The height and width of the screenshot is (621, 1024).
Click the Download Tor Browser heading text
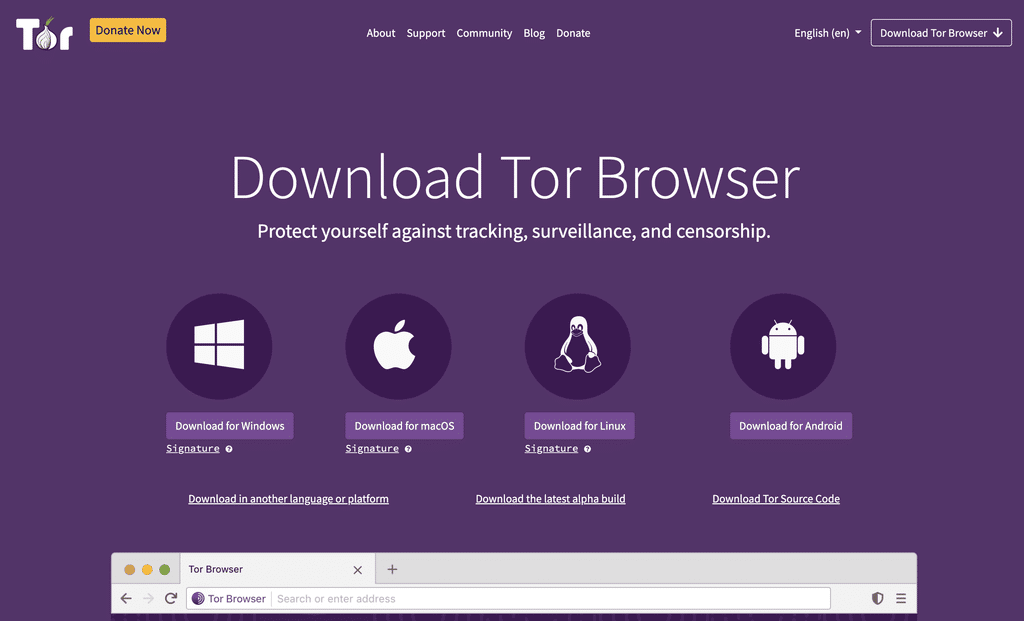[x=515, y=178]
